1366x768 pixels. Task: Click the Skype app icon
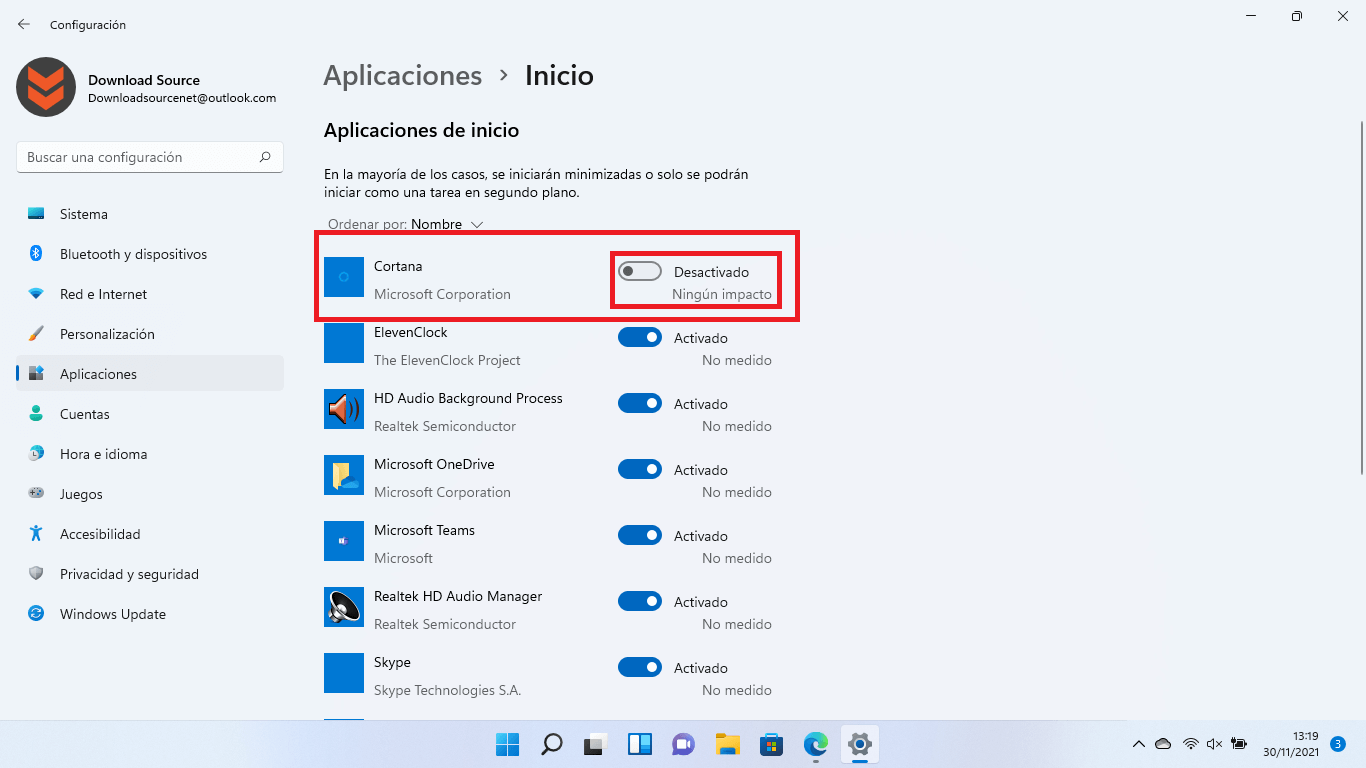point(344,673)
